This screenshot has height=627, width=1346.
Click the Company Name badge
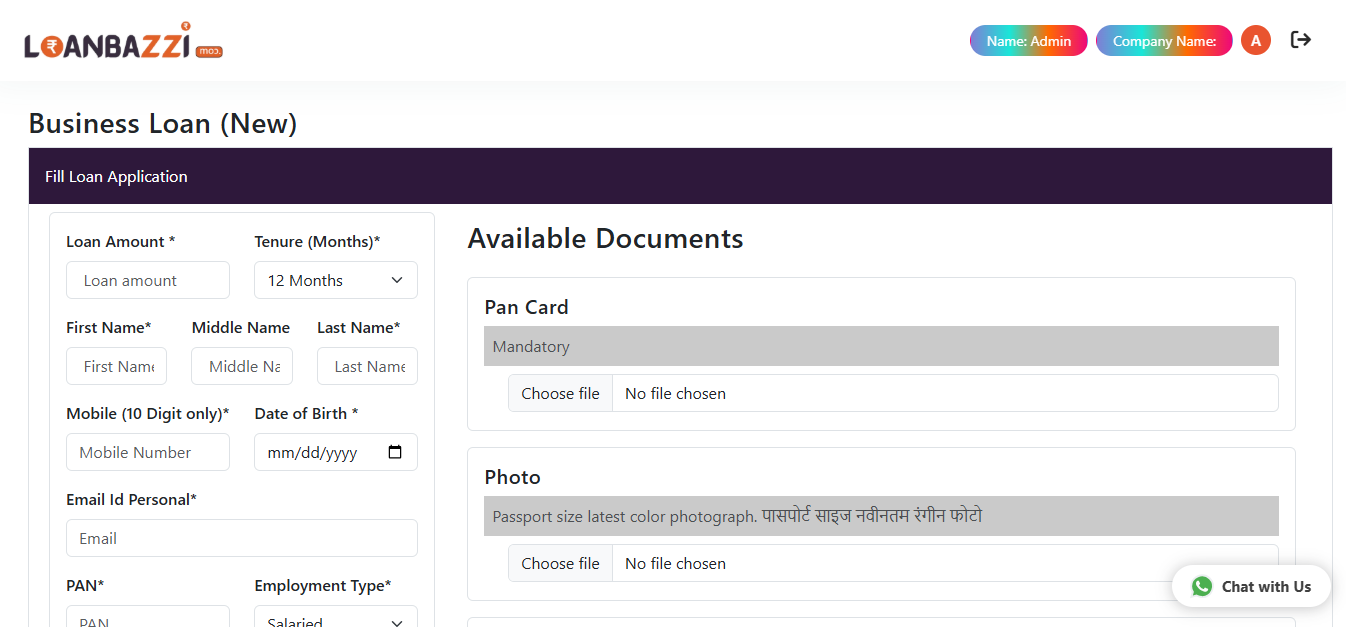[1163, 41]
